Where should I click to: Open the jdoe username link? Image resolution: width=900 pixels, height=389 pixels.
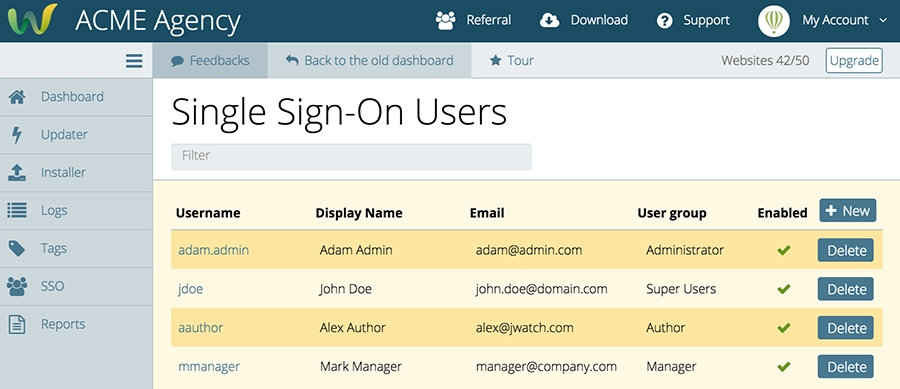pyautogui.click(x=191, y=289)
